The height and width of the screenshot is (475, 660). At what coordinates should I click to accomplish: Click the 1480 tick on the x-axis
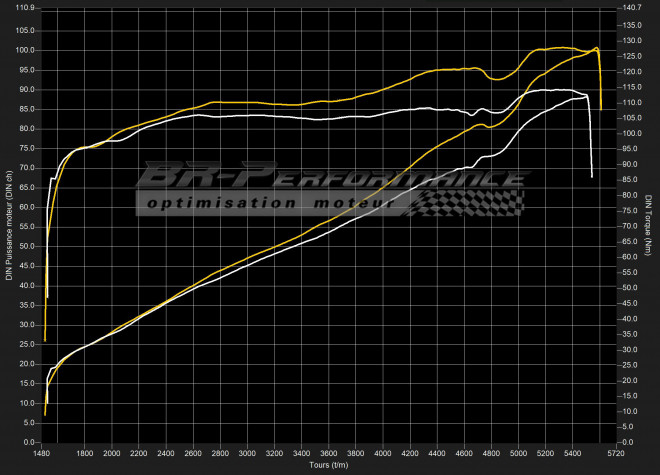(x=42, y=452)
